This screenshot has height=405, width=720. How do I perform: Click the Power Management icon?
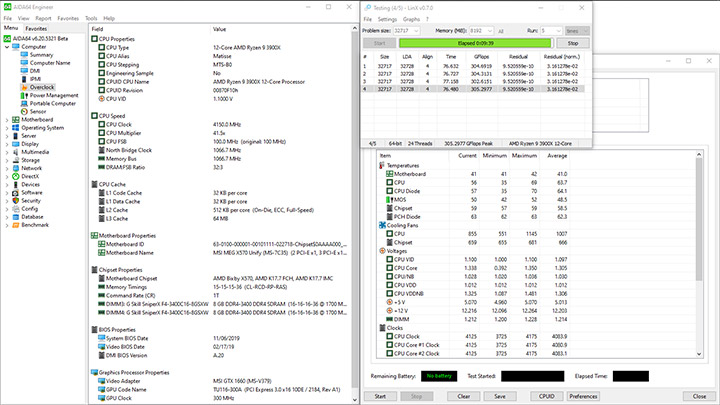pos(25,95)
